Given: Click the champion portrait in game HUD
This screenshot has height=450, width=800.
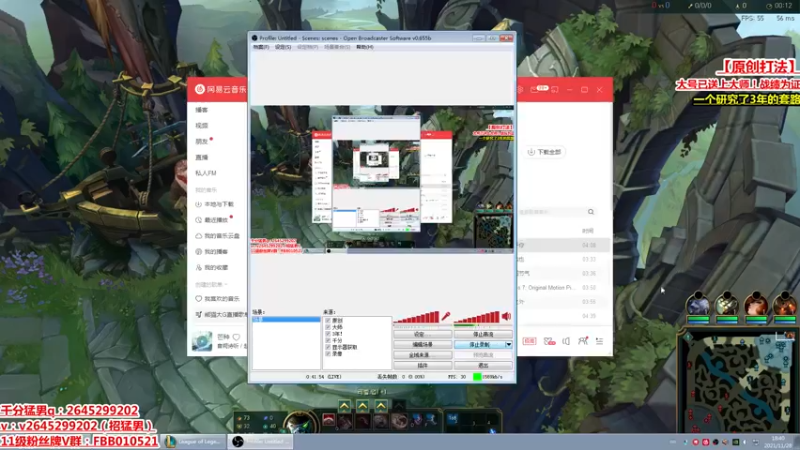Looking at the screenshot, I should 299,423.
